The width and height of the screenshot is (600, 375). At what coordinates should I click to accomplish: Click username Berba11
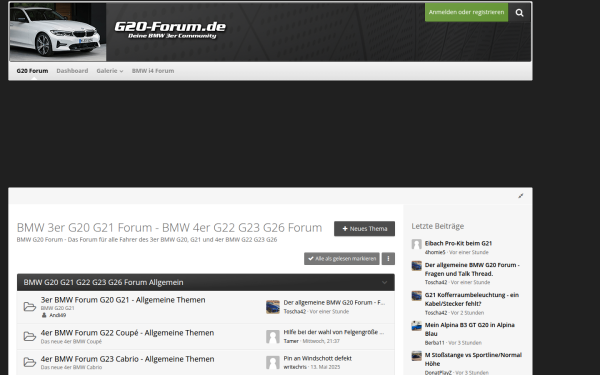coord(434,343)
